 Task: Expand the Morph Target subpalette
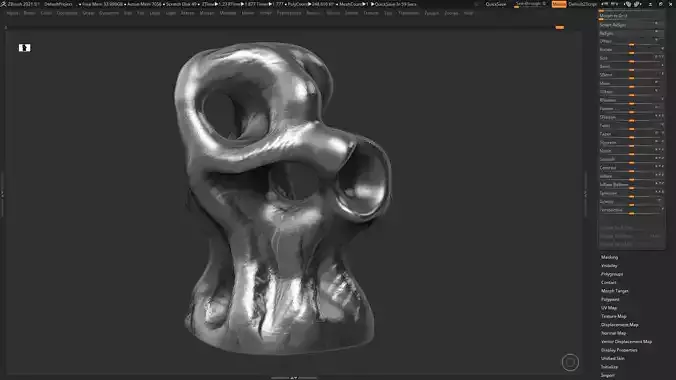614,291
